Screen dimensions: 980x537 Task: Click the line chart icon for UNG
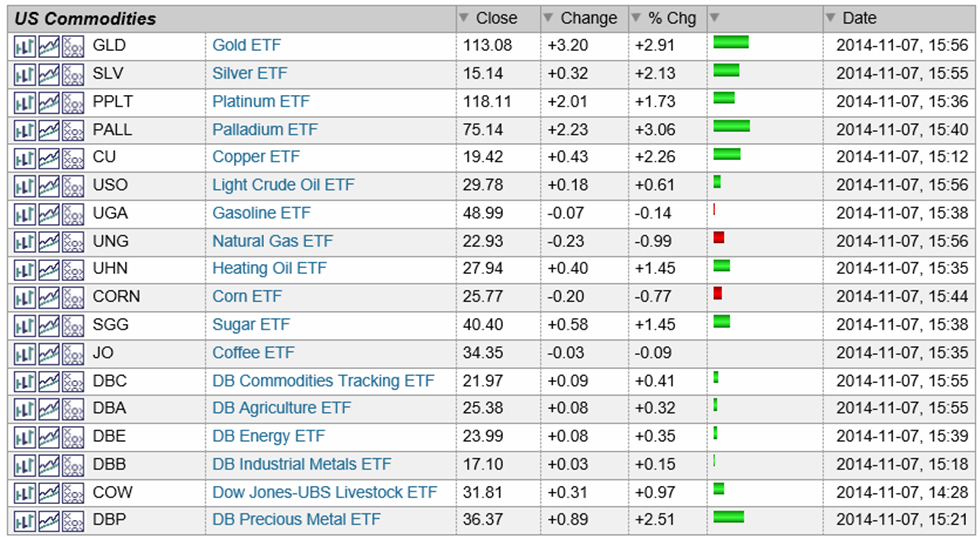point(49,241)
